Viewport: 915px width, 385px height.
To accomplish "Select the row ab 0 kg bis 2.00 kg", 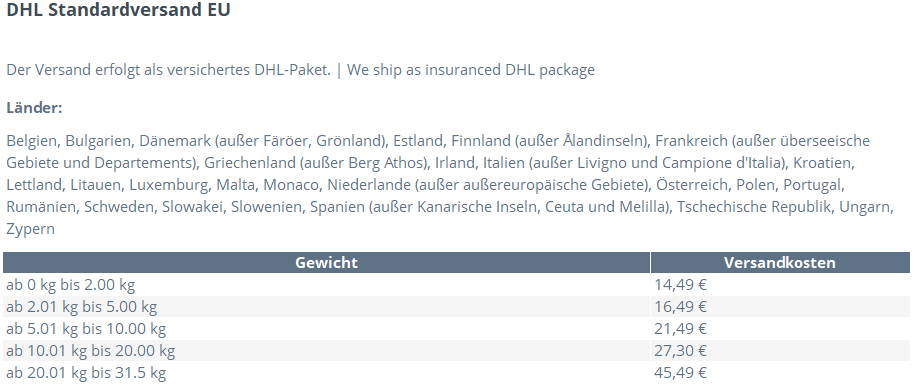I will tap(456, 285).
